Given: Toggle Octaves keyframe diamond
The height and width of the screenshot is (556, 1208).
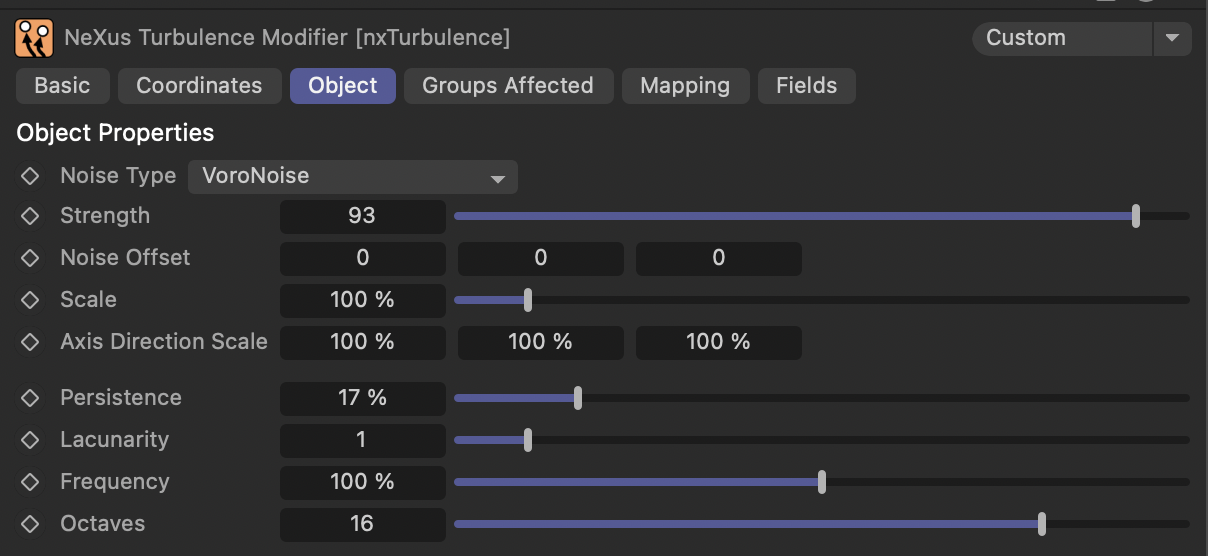Looking at the screenshot, I should [30, 524].
